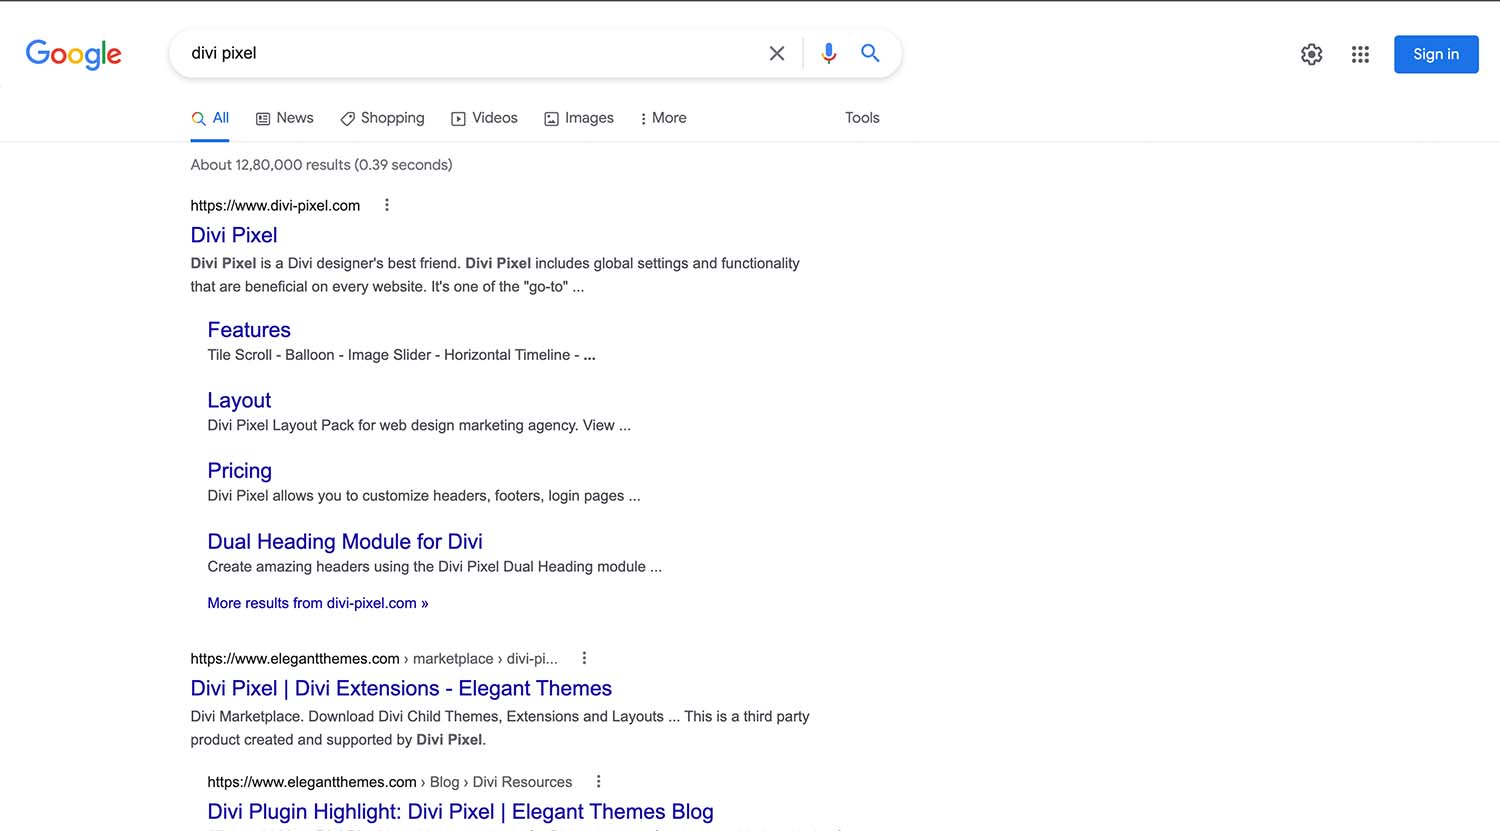Open the Pricing sitelink
The height and width of the screenshot is (831, 1500).
[239, 471]
